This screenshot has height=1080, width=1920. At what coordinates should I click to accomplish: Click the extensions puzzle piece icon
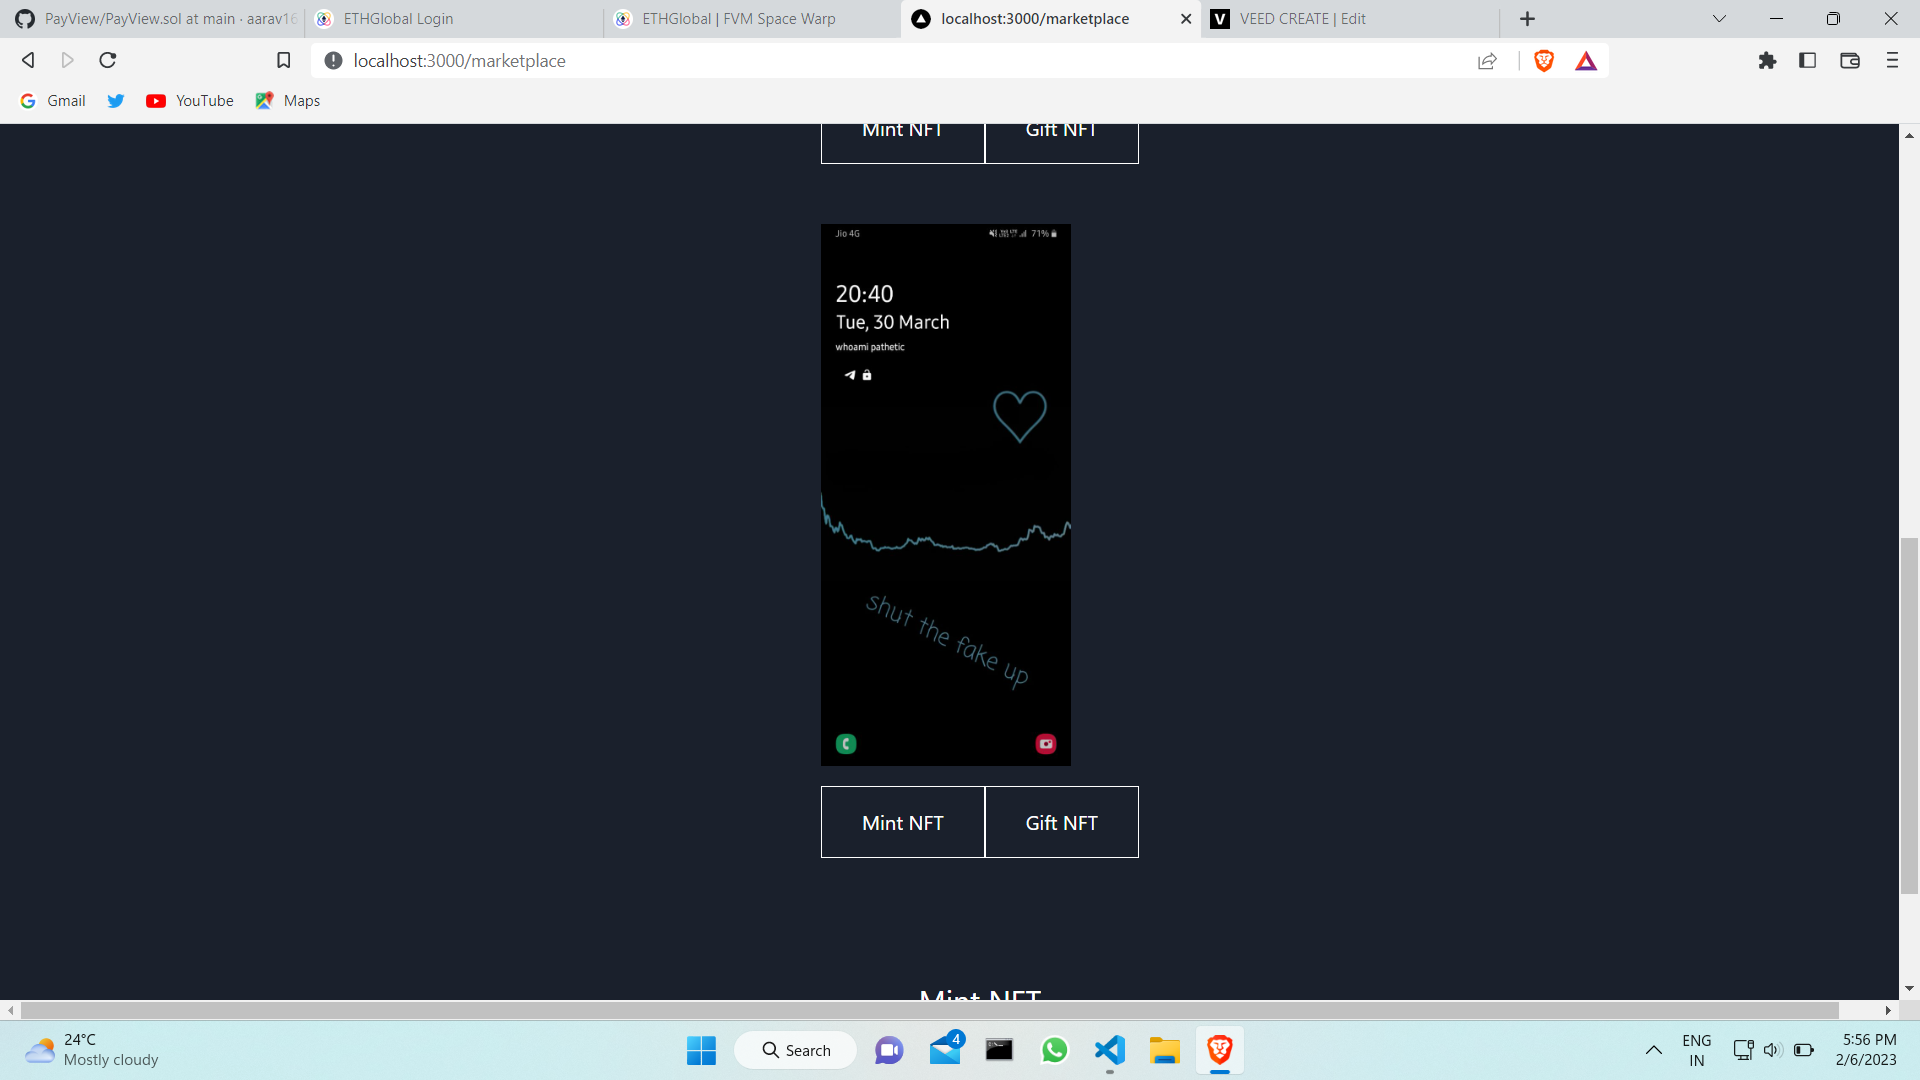tap(1768, 61)
